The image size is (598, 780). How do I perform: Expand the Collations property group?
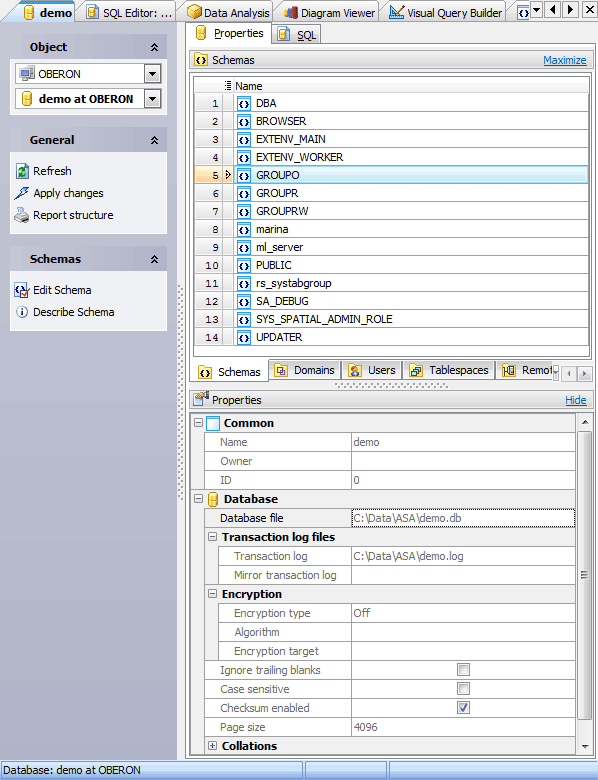tap(212, 746)
